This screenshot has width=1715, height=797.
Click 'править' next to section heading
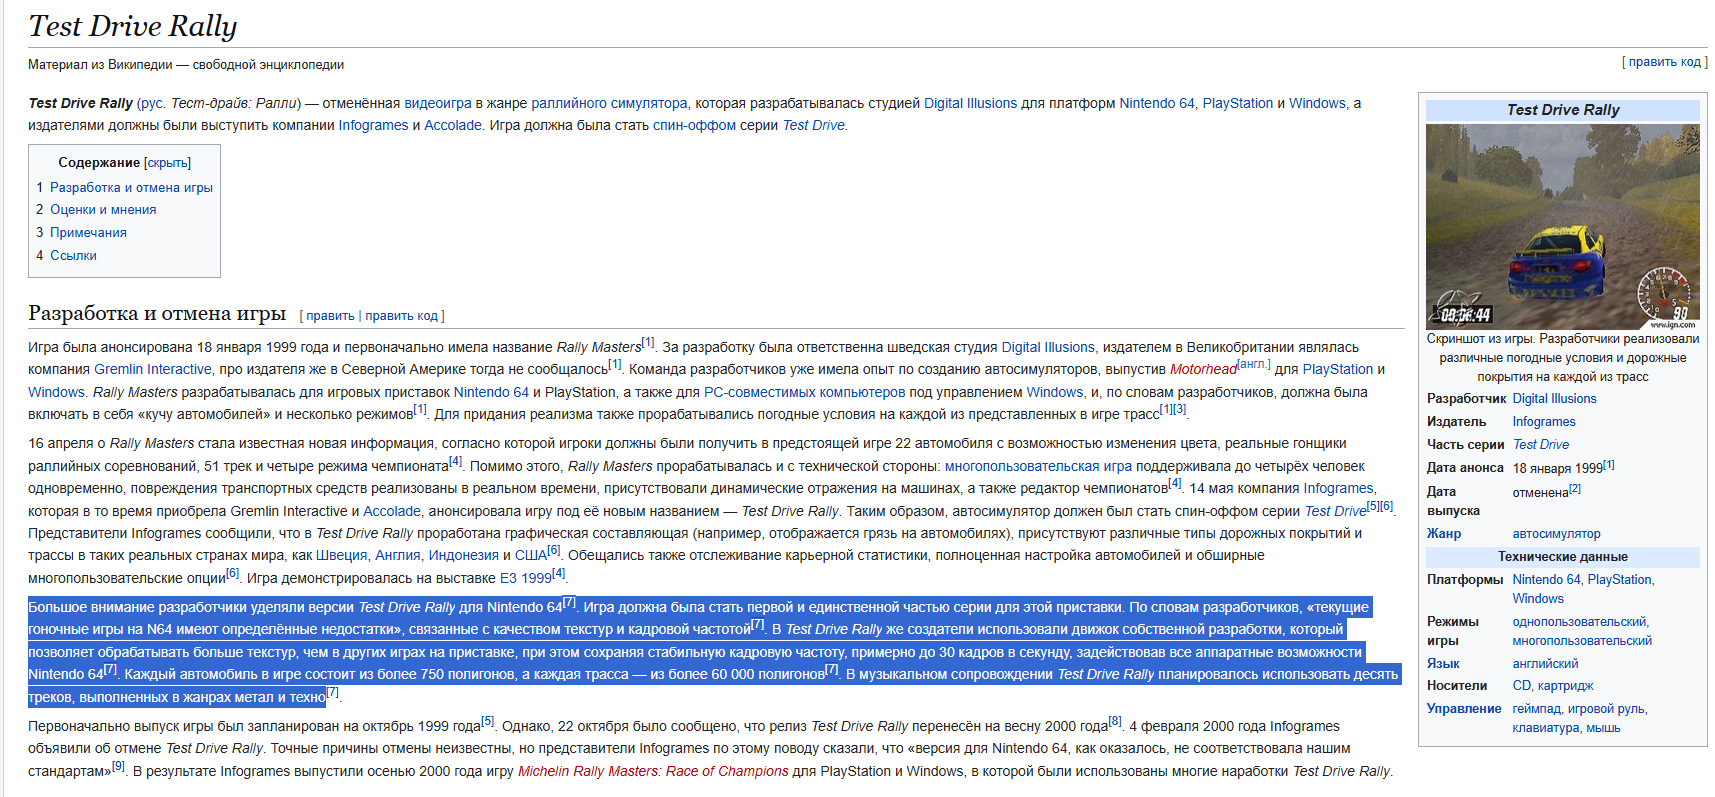pos(330,316)
